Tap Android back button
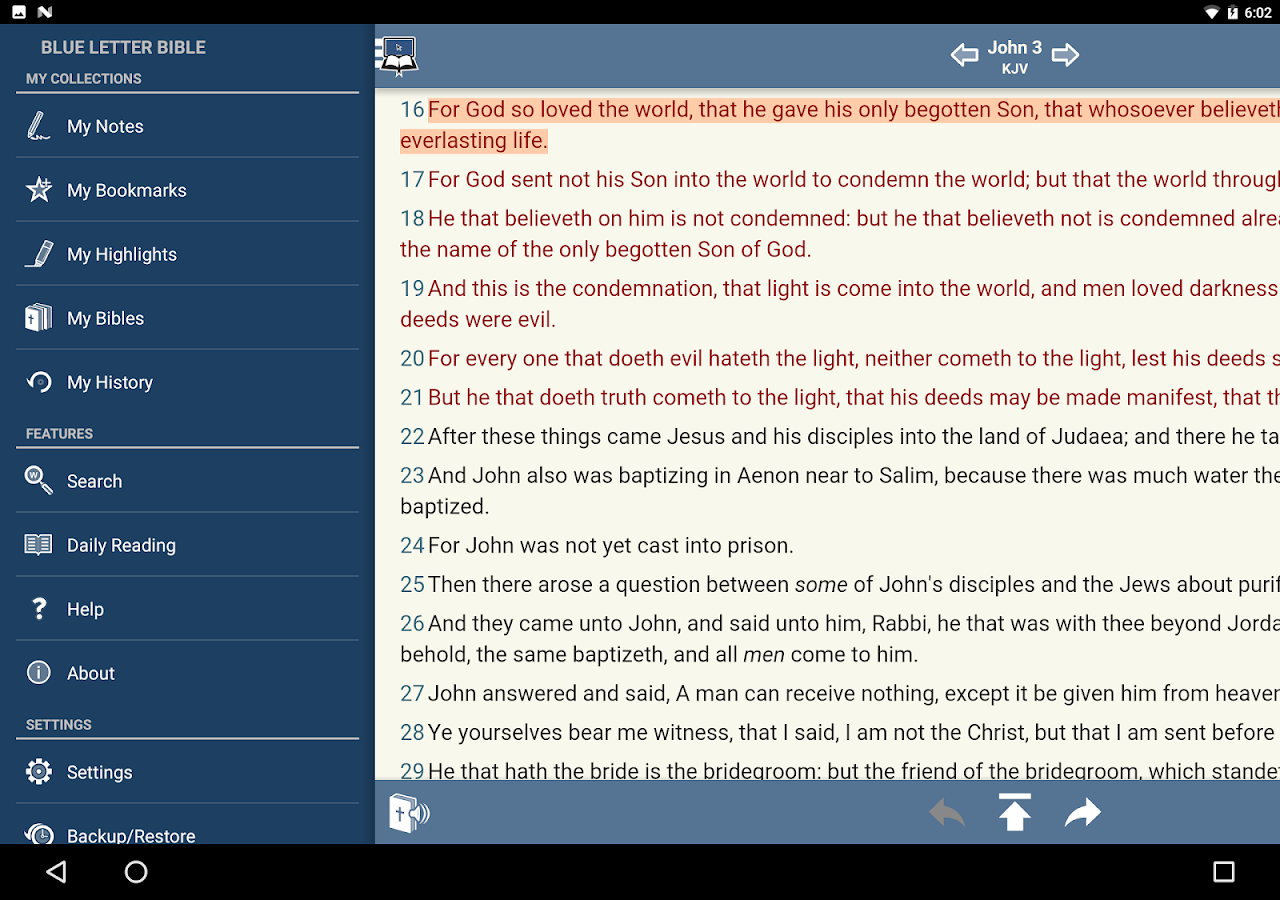The height and width of the screenshot is (900, 1280). coord(57,872)
